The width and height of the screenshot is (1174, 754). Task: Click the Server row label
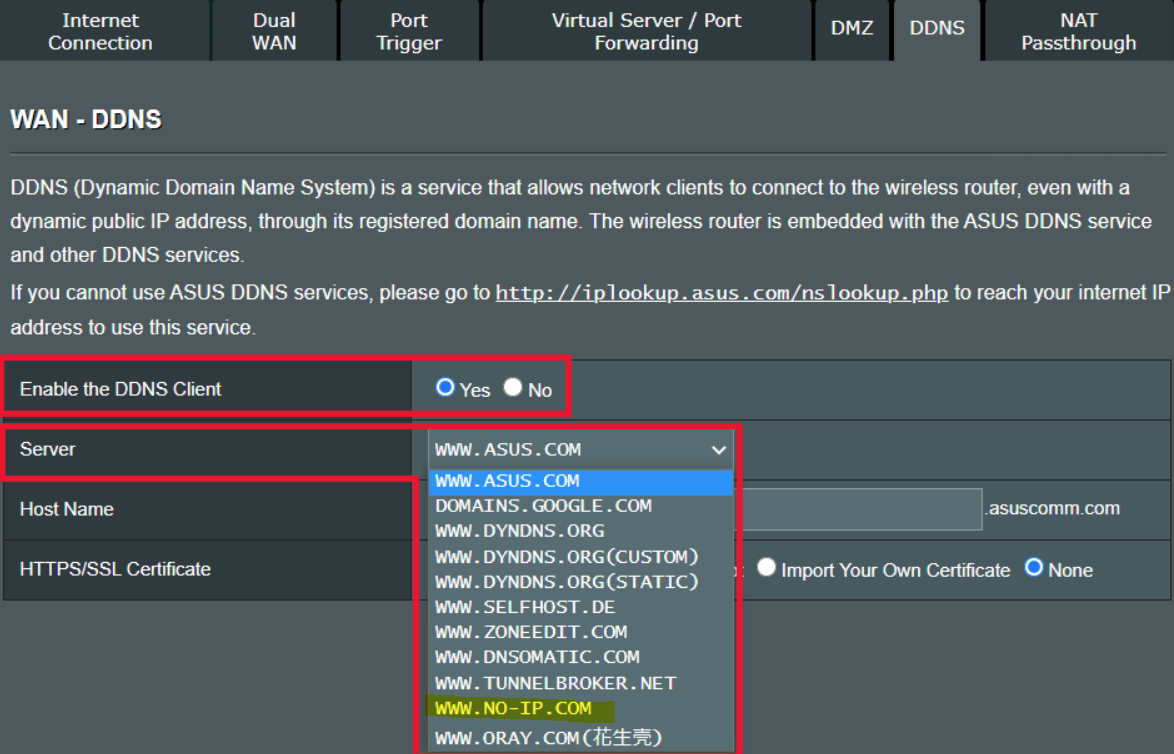[47, 449]
